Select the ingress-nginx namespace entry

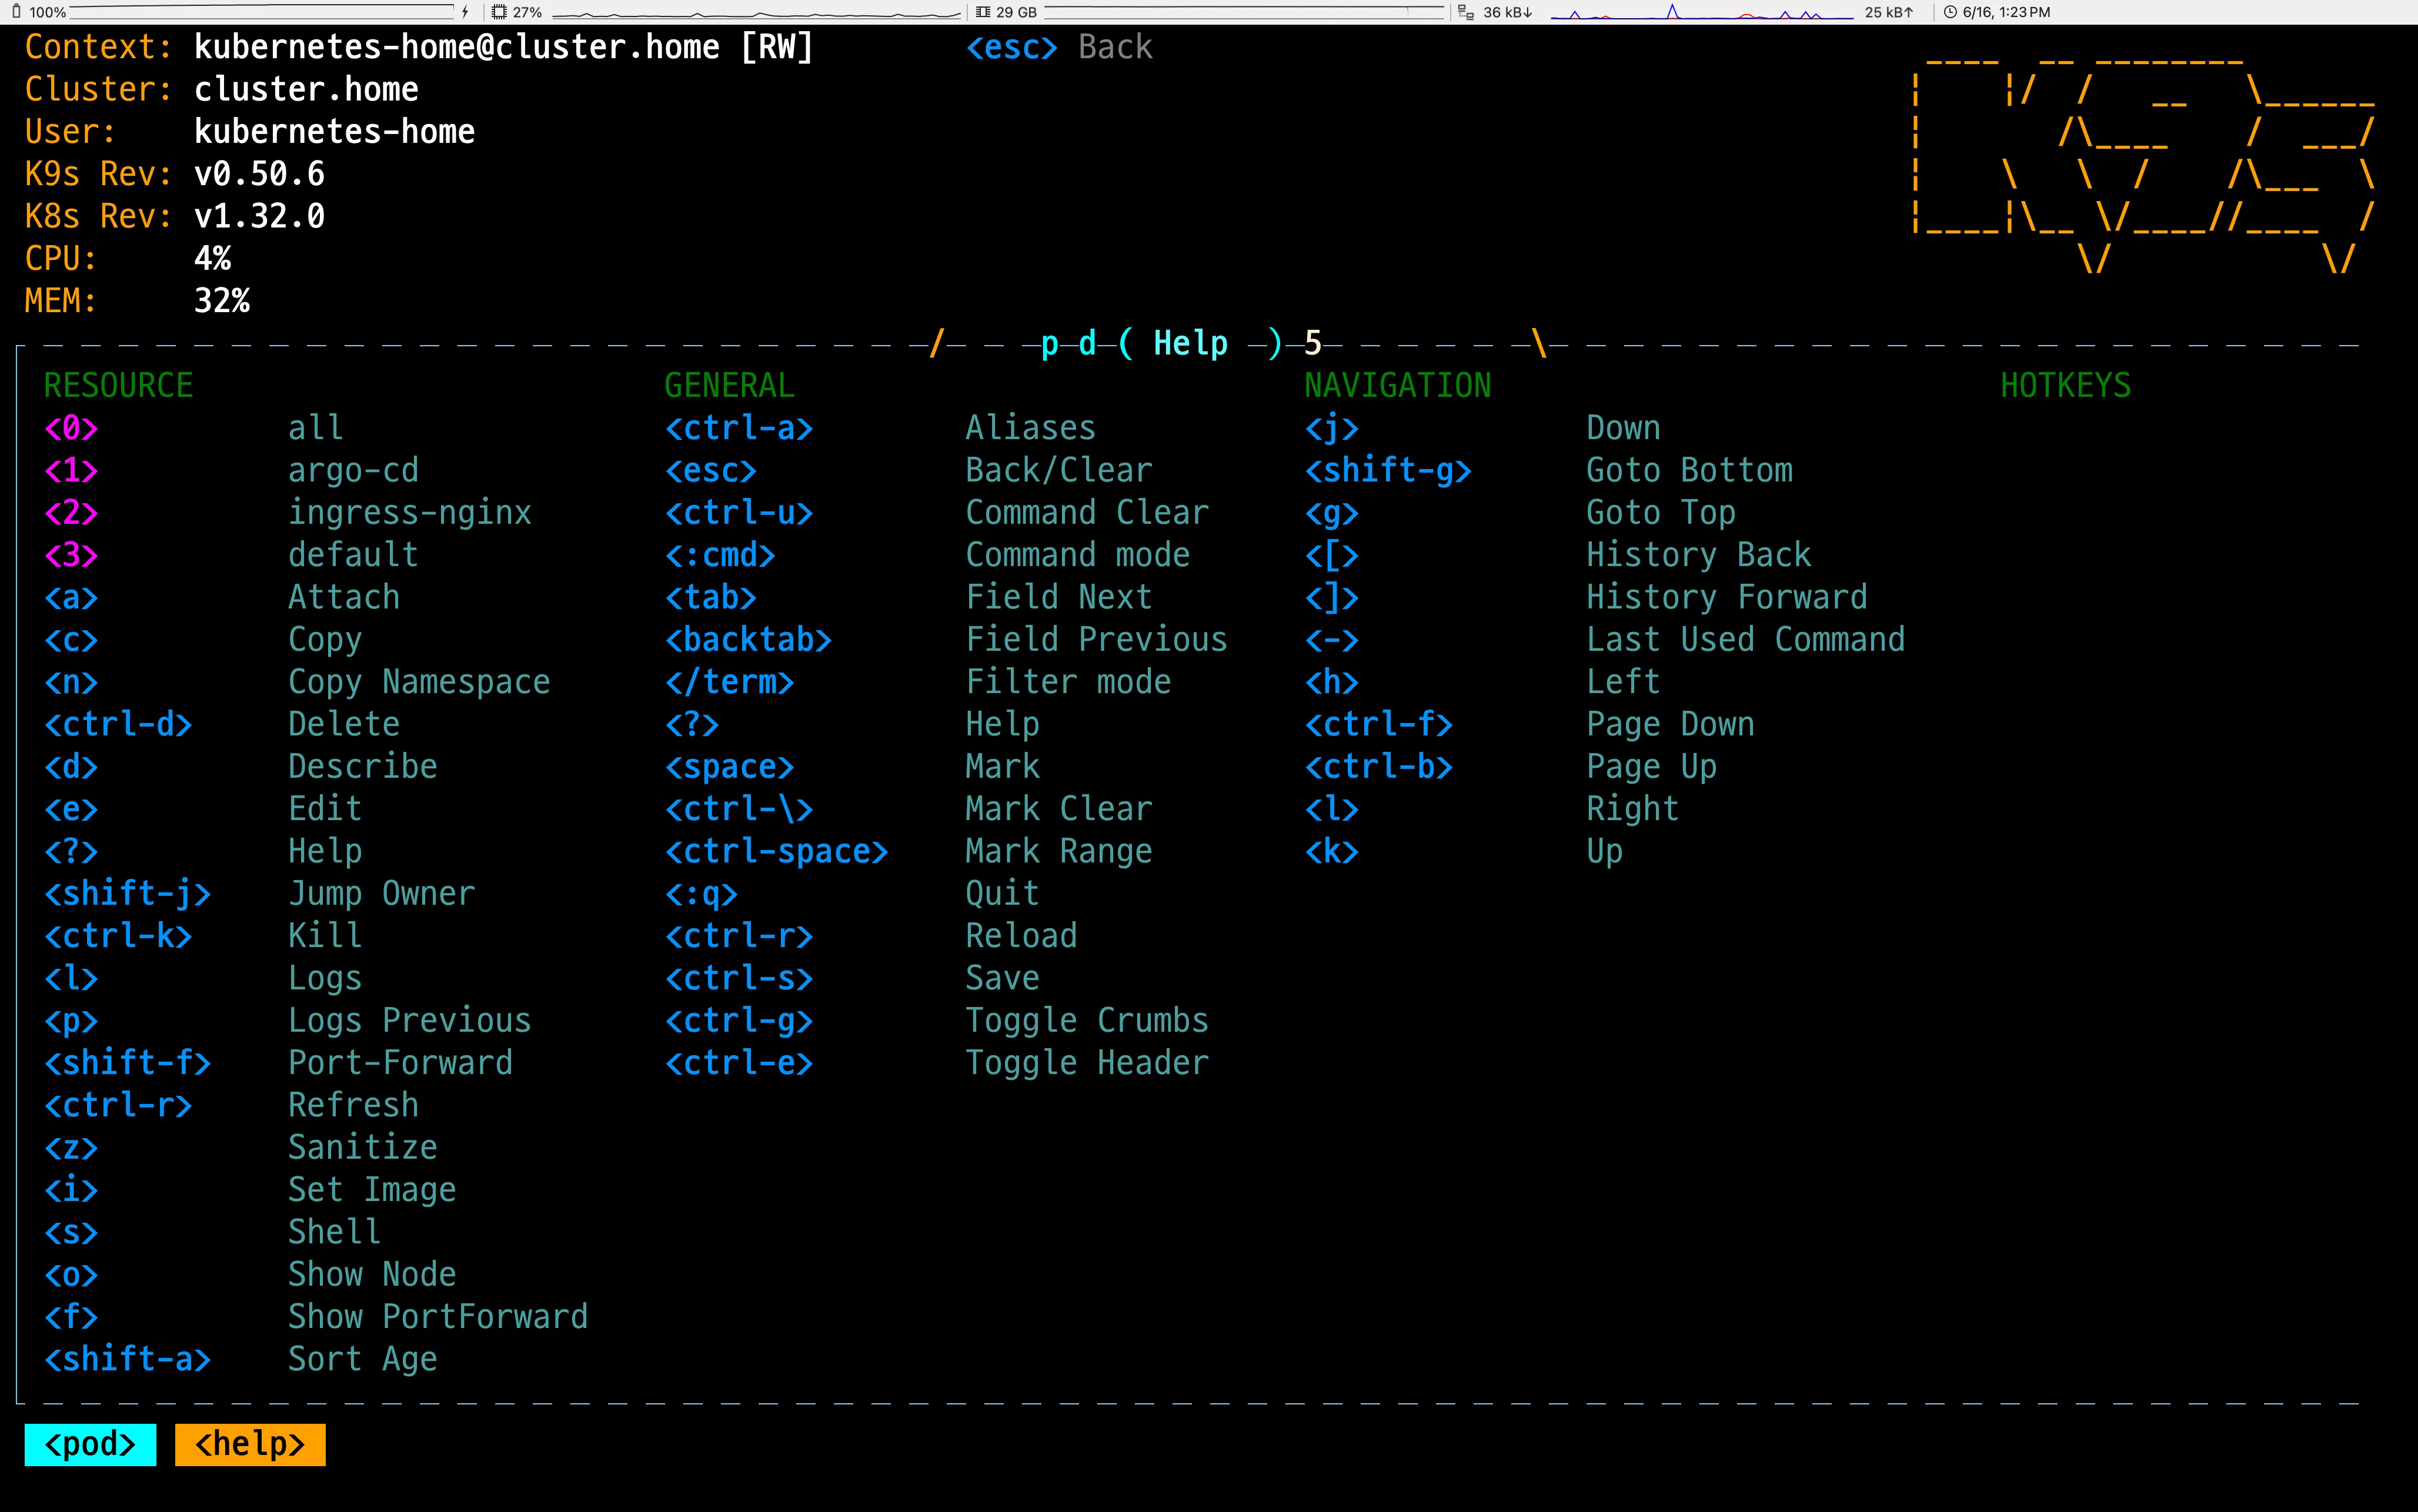(x=409, y=512)
